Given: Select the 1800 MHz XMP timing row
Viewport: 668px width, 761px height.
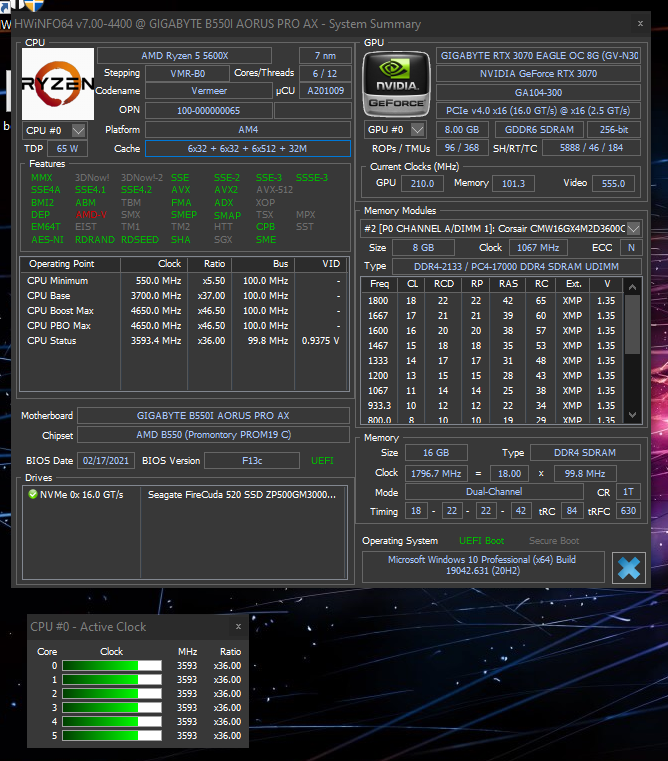Looking at the screenshot, I should pyautogui.click(x=490, y=300).
